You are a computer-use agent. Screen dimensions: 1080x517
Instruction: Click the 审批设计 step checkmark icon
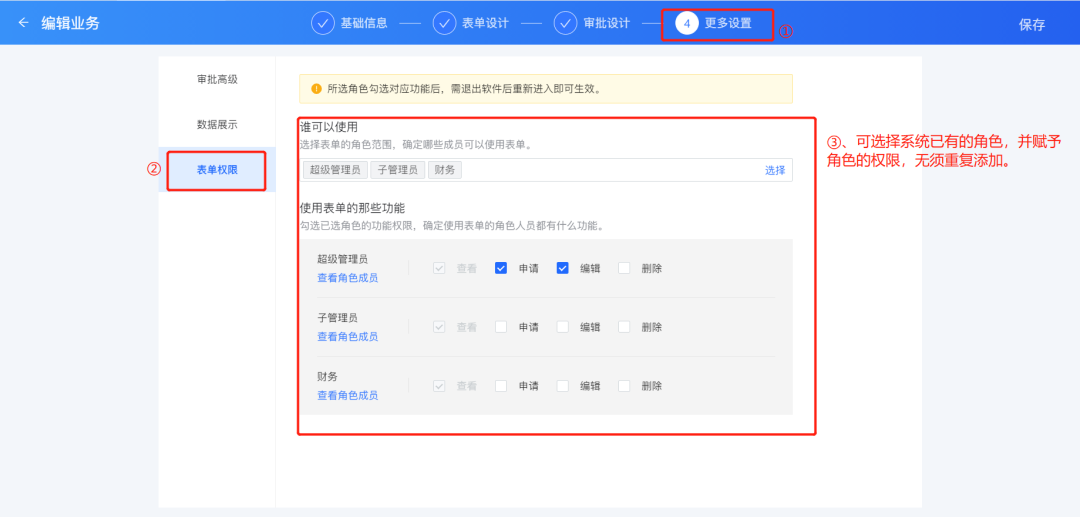coord(566,23)
